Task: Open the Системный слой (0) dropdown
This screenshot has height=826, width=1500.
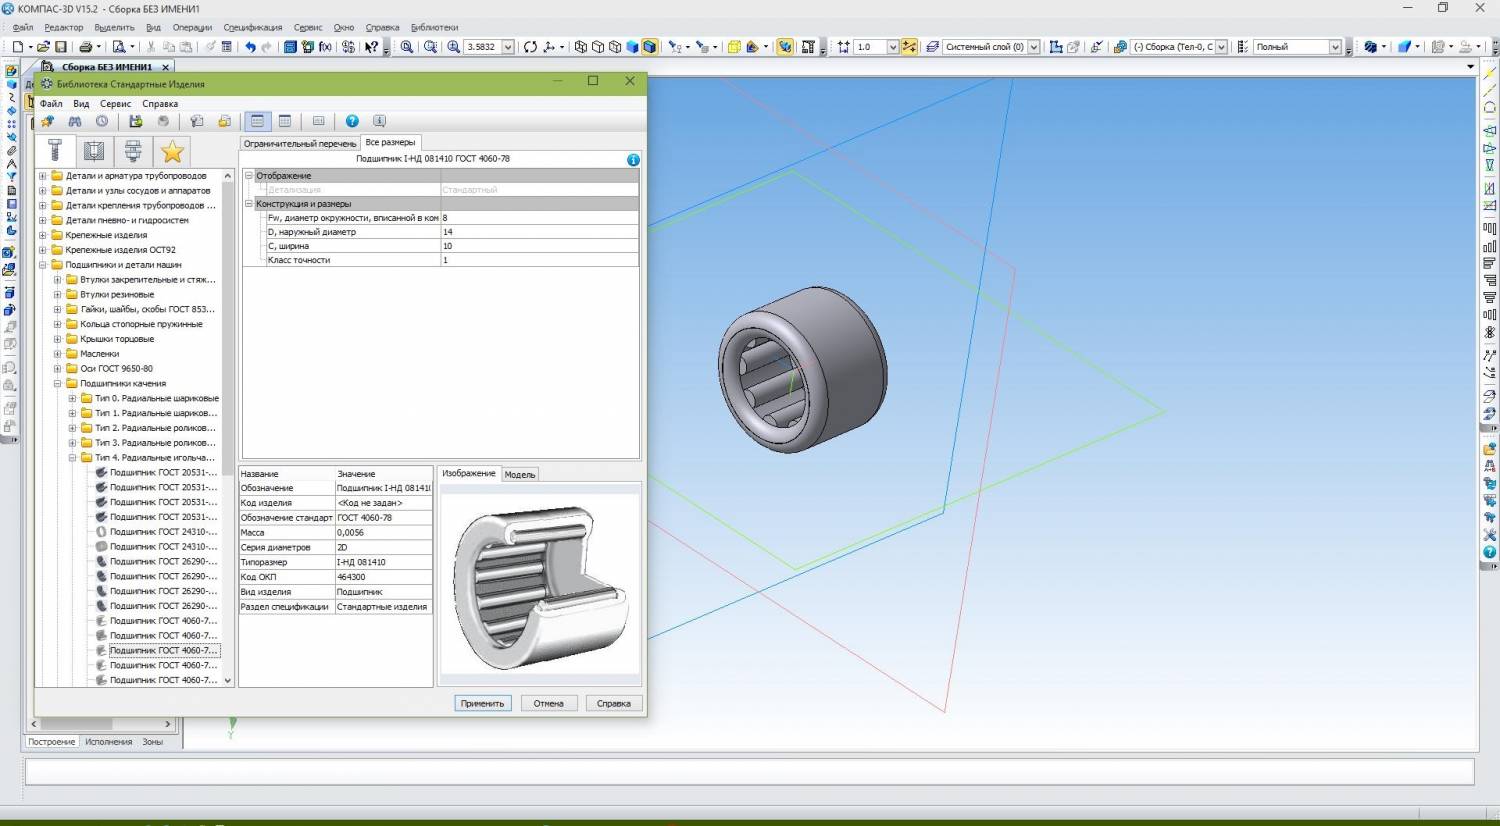Action: coord(1034,47)
